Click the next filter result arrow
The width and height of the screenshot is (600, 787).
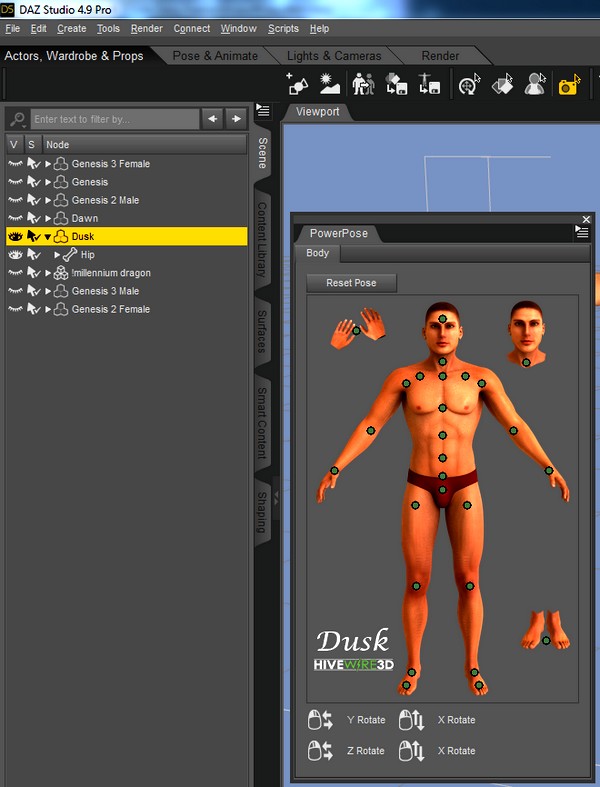(x=236, y=119)
